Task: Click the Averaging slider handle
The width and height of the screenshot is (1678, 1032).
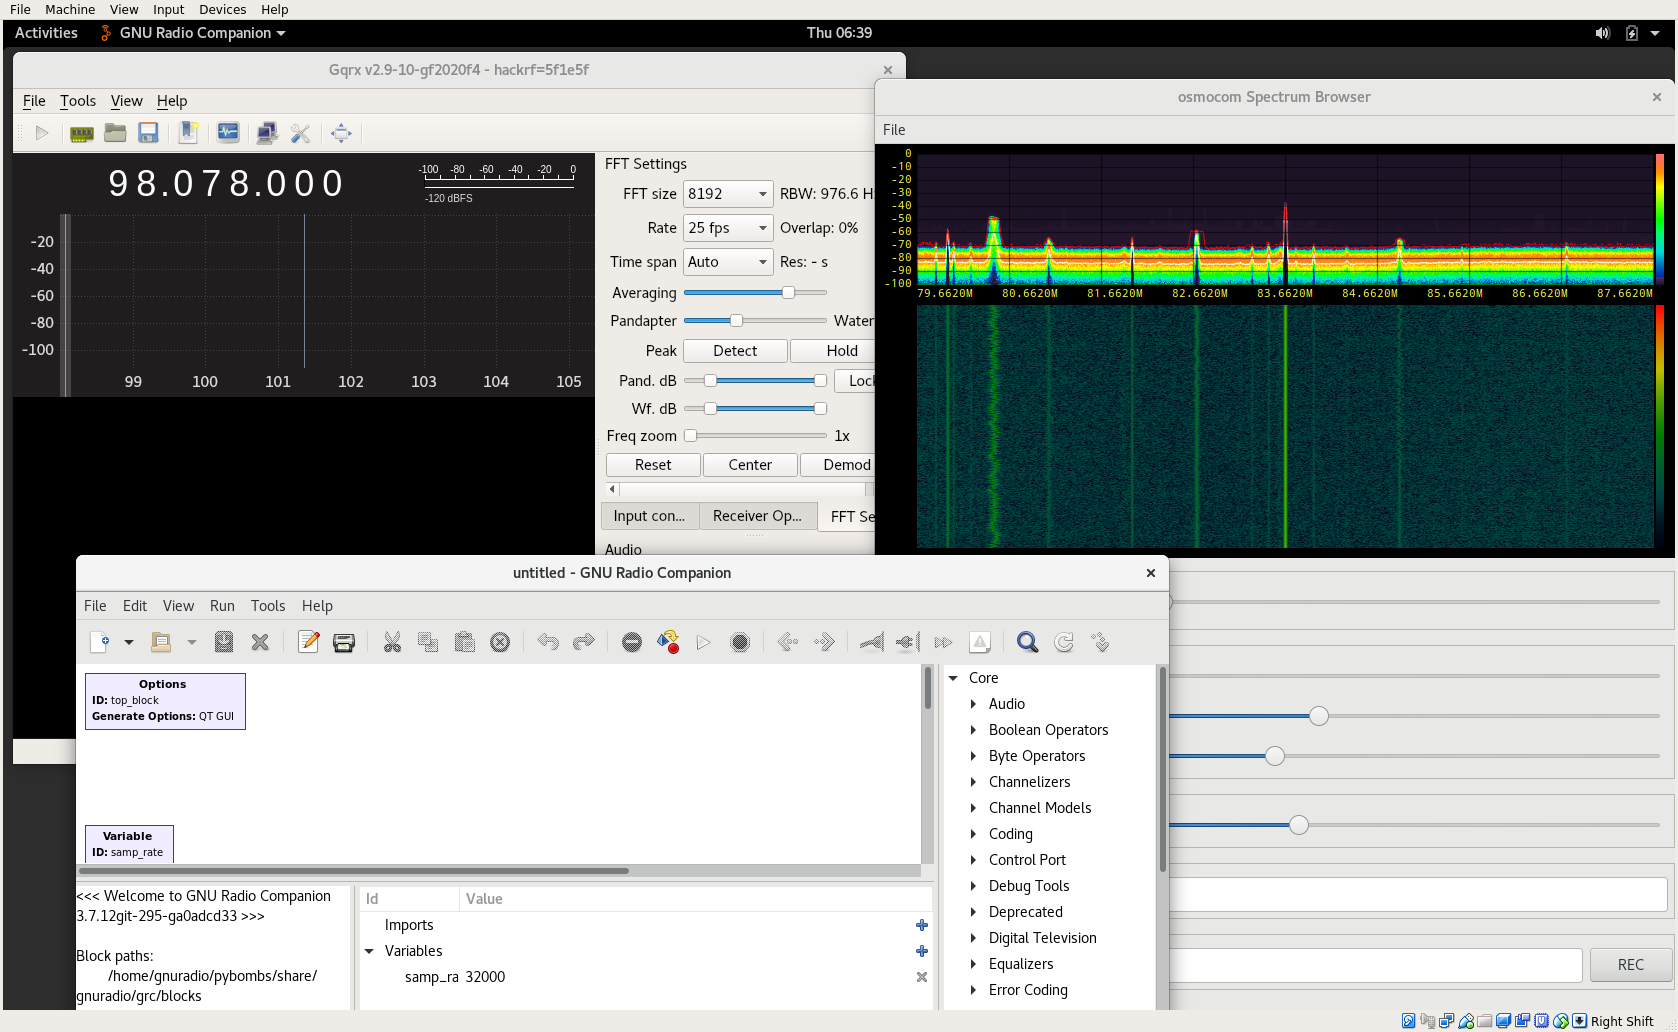Action: 788,292
